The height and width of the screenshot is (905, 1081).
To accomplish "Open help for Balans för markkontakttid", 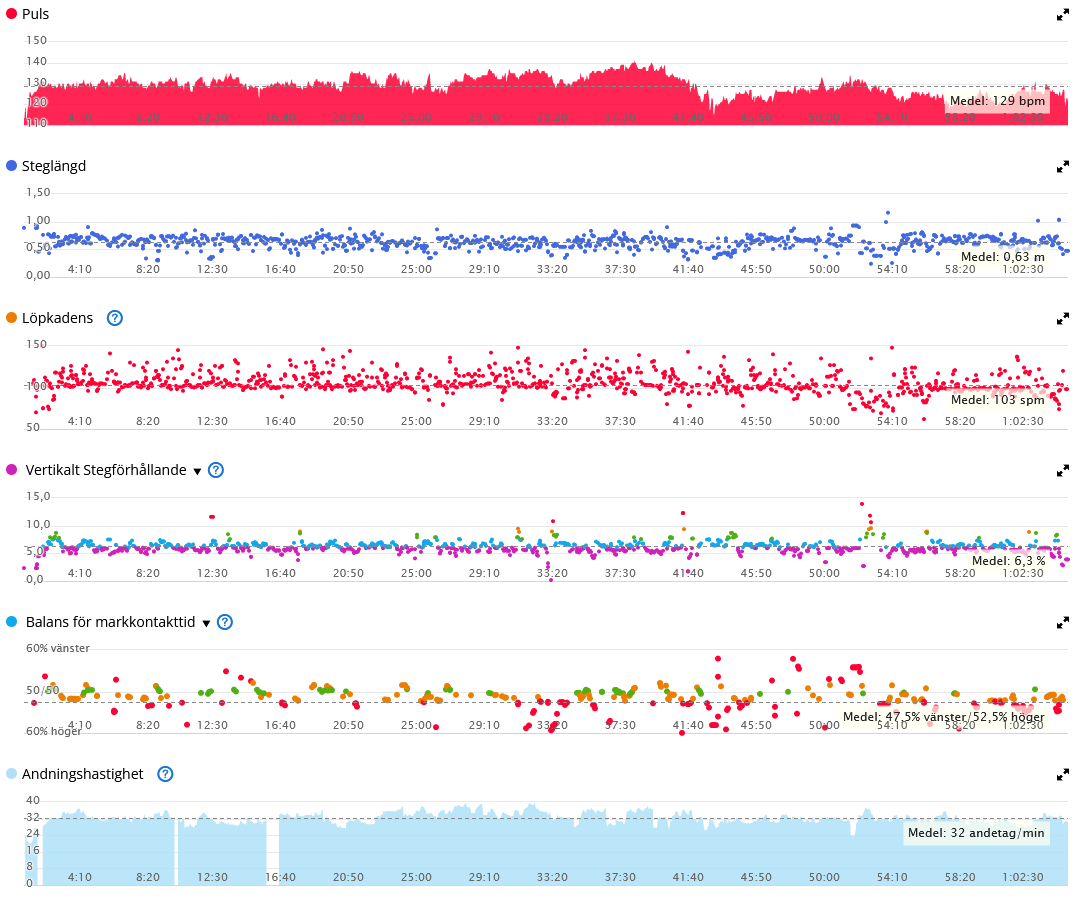I will [x=225, y=622].
